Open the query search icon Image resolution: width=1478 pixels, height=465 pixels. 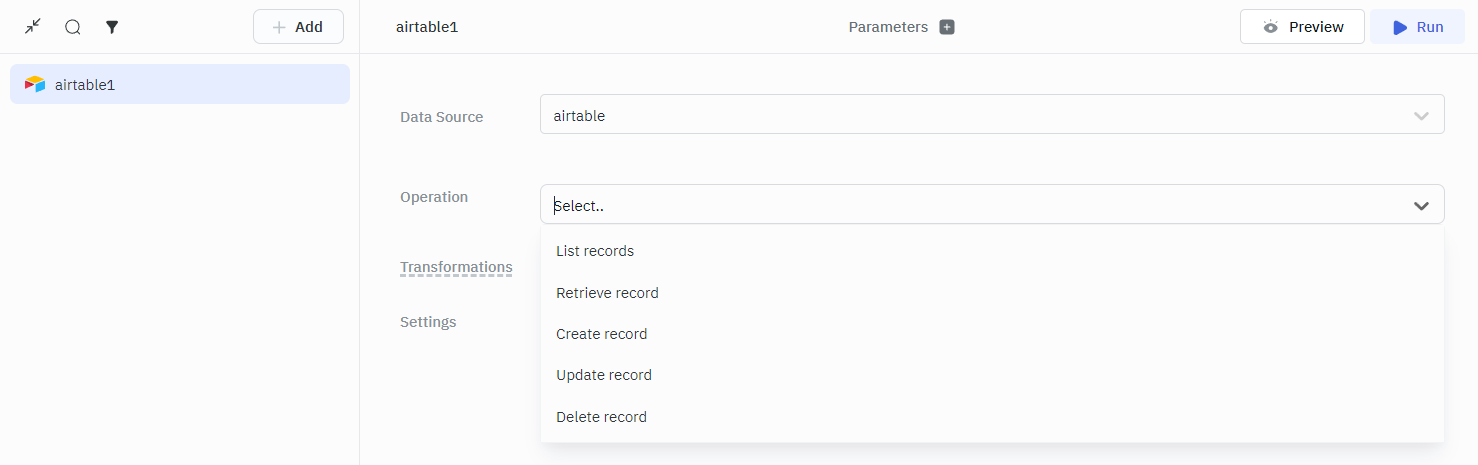coord(73,27)
